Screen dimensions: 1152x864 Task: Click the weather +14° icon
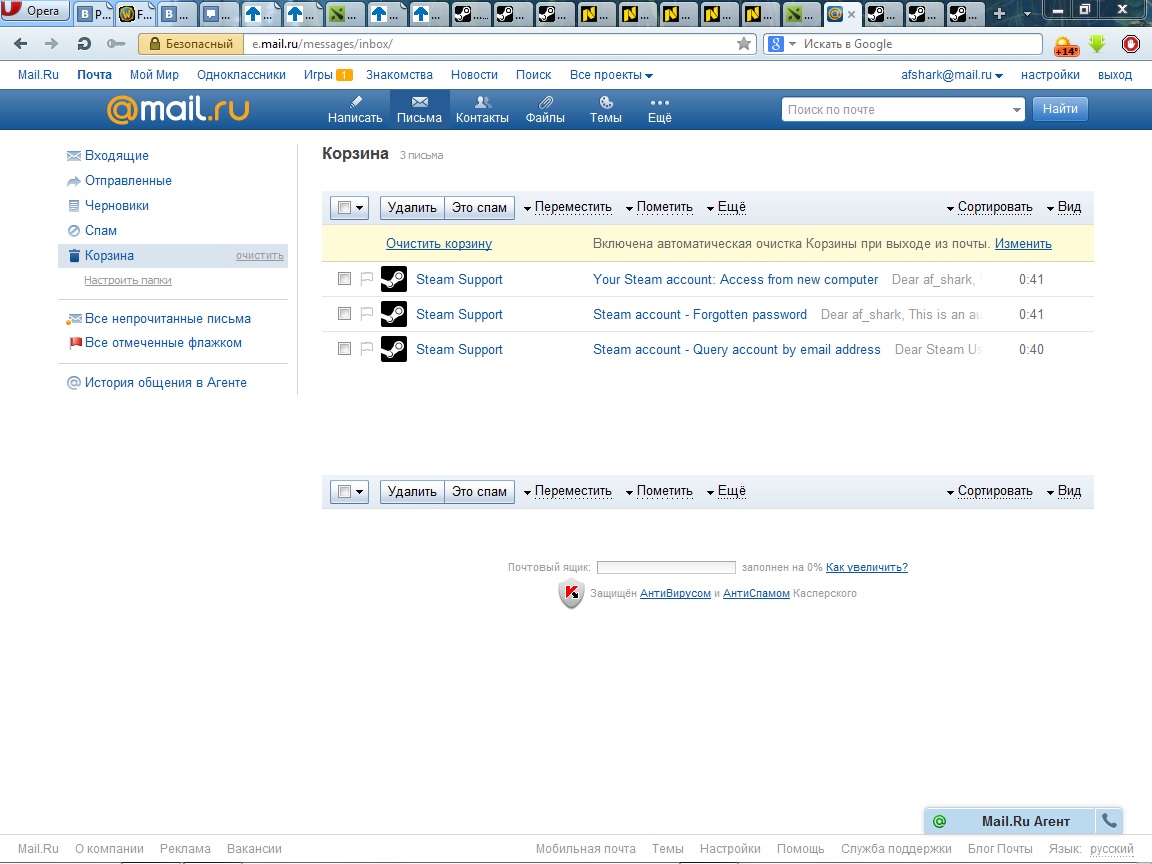(1066, 46)
